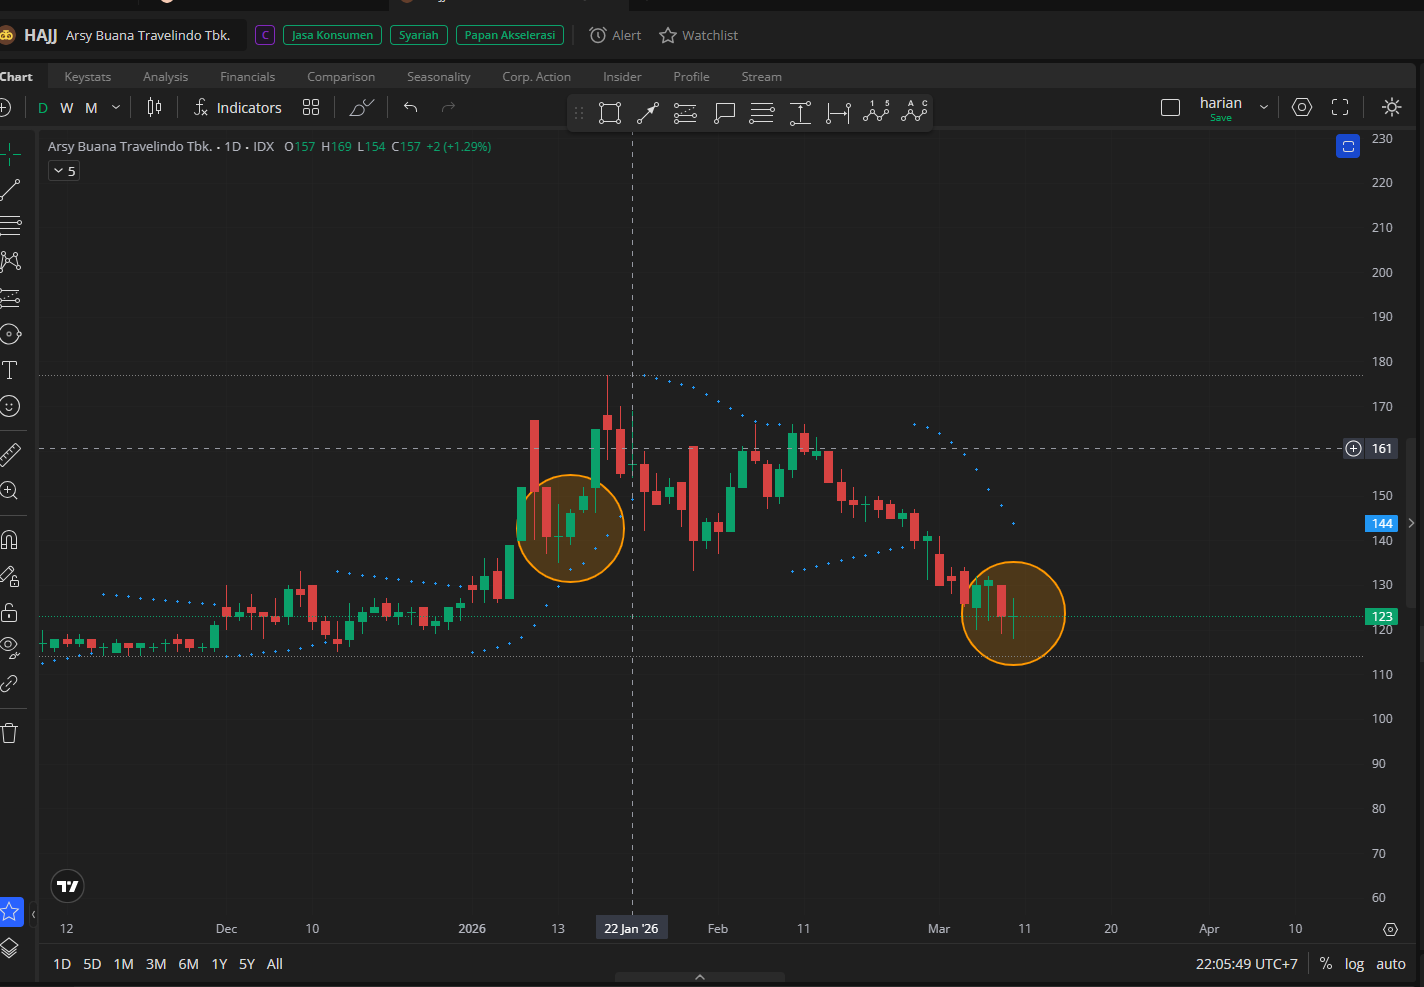Select the Text annotation tool
Image resolution: width=1424 pixels, height=987 pixels.
tap(9, 370)
